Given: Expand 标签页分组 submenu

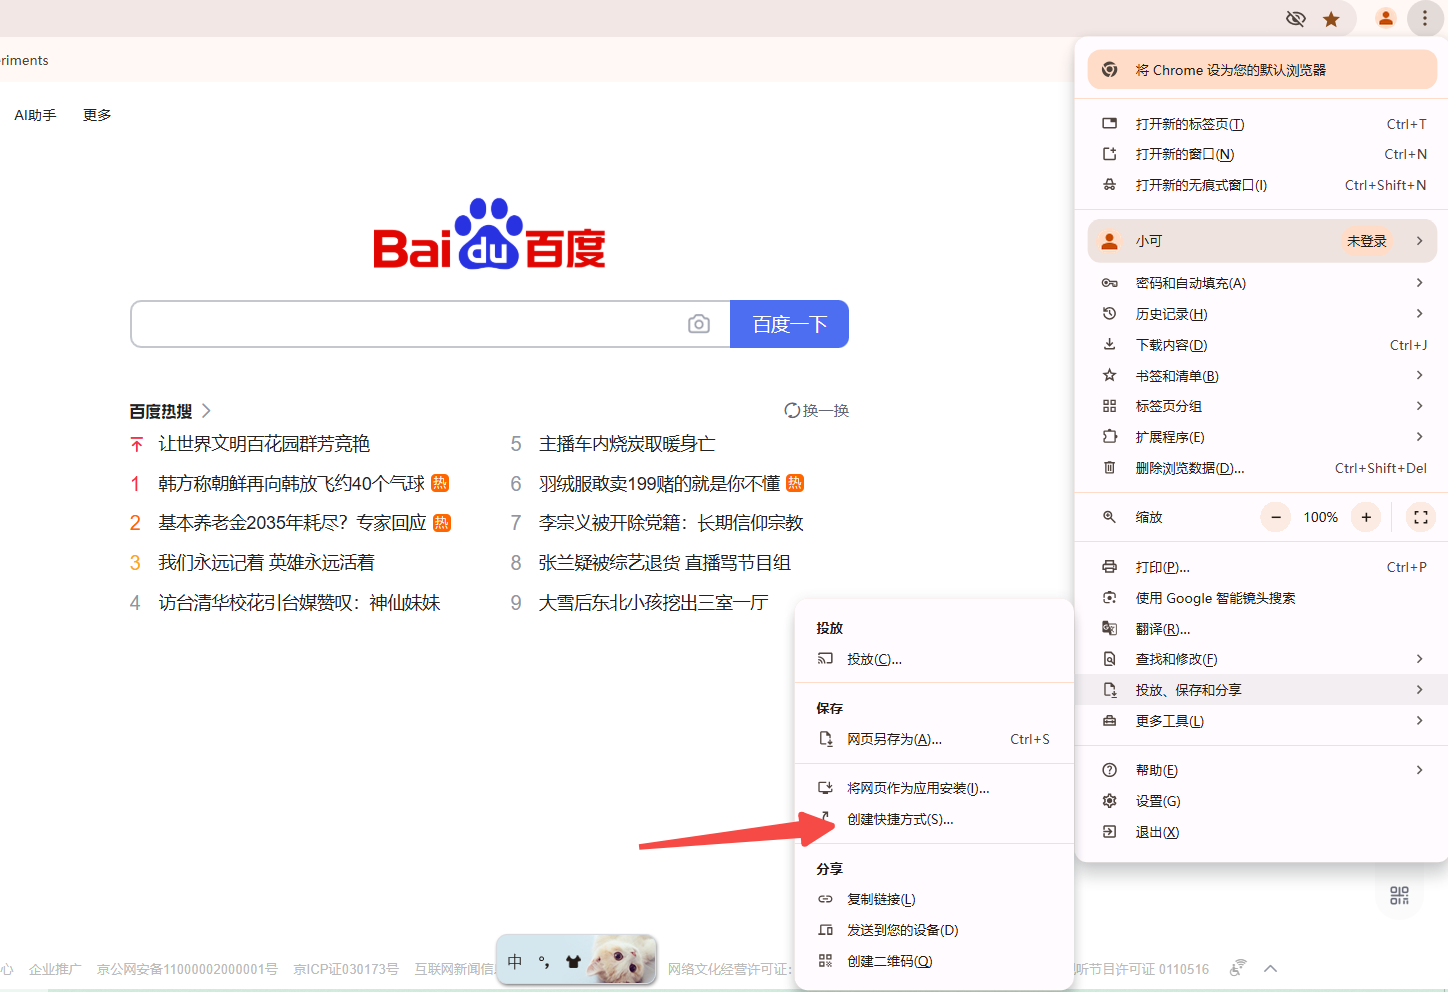Looking at the screenshot, I should pos(1262,406).
